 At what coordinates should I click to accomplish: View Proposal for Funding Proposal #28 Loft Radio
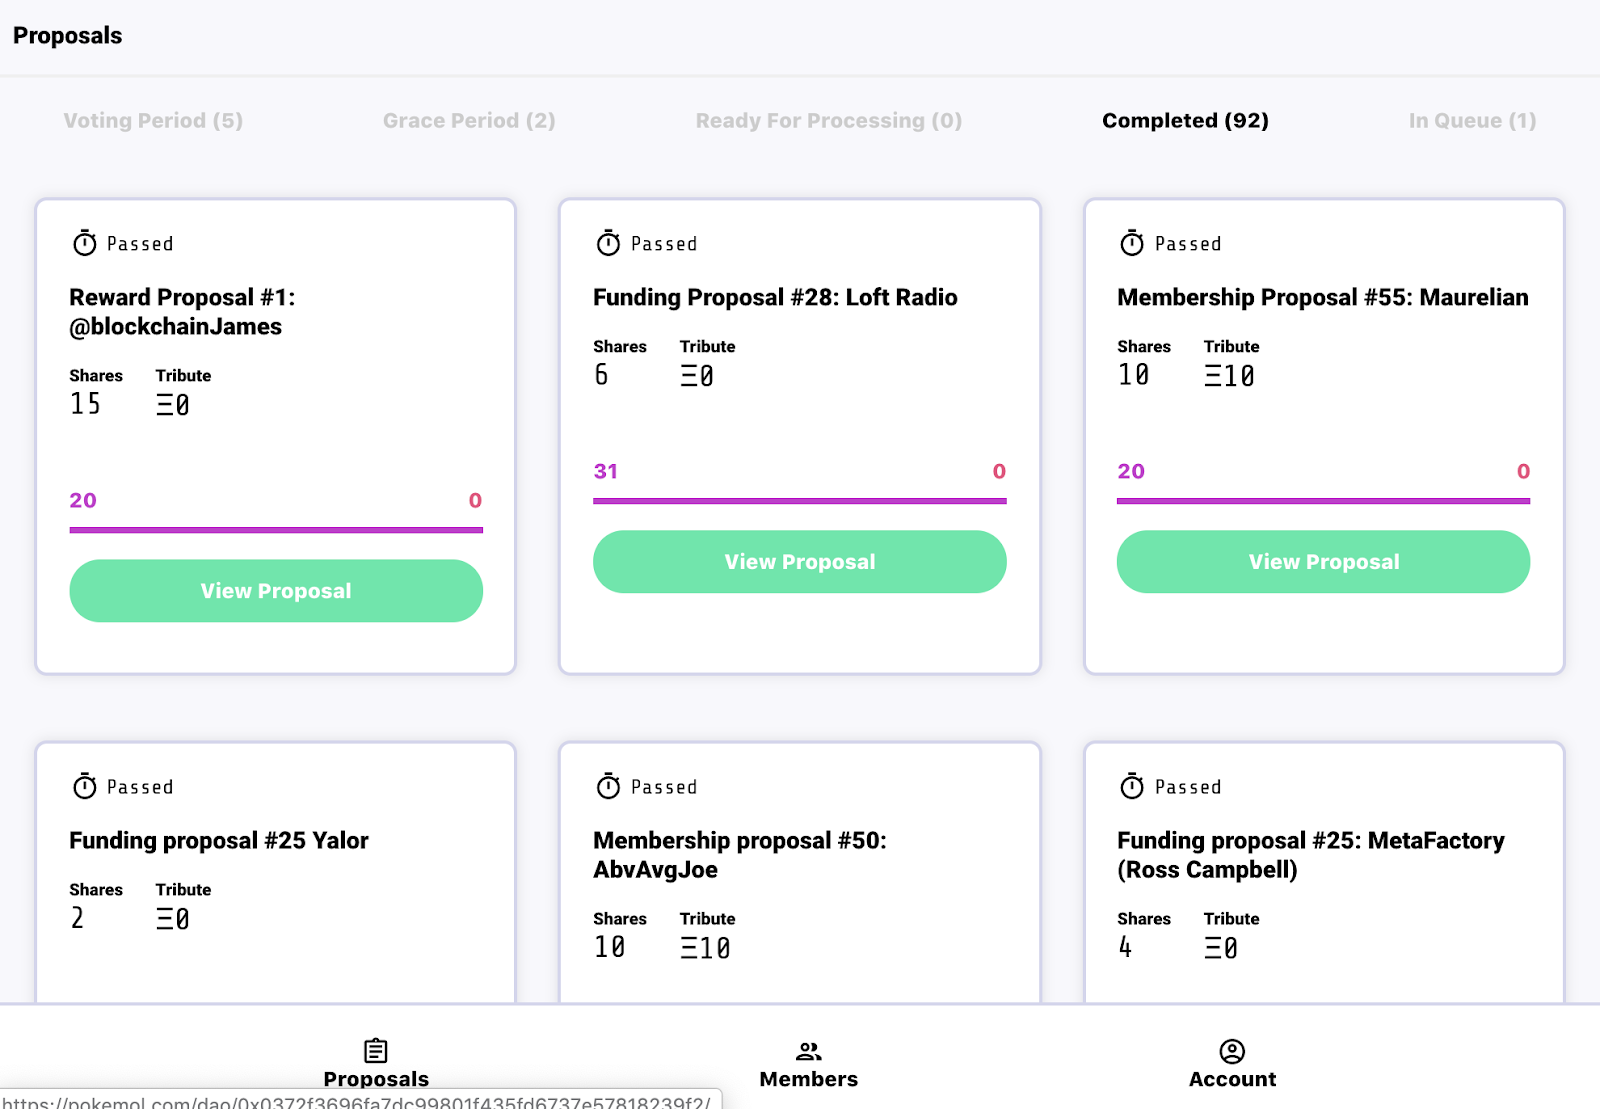coord(799,562)
